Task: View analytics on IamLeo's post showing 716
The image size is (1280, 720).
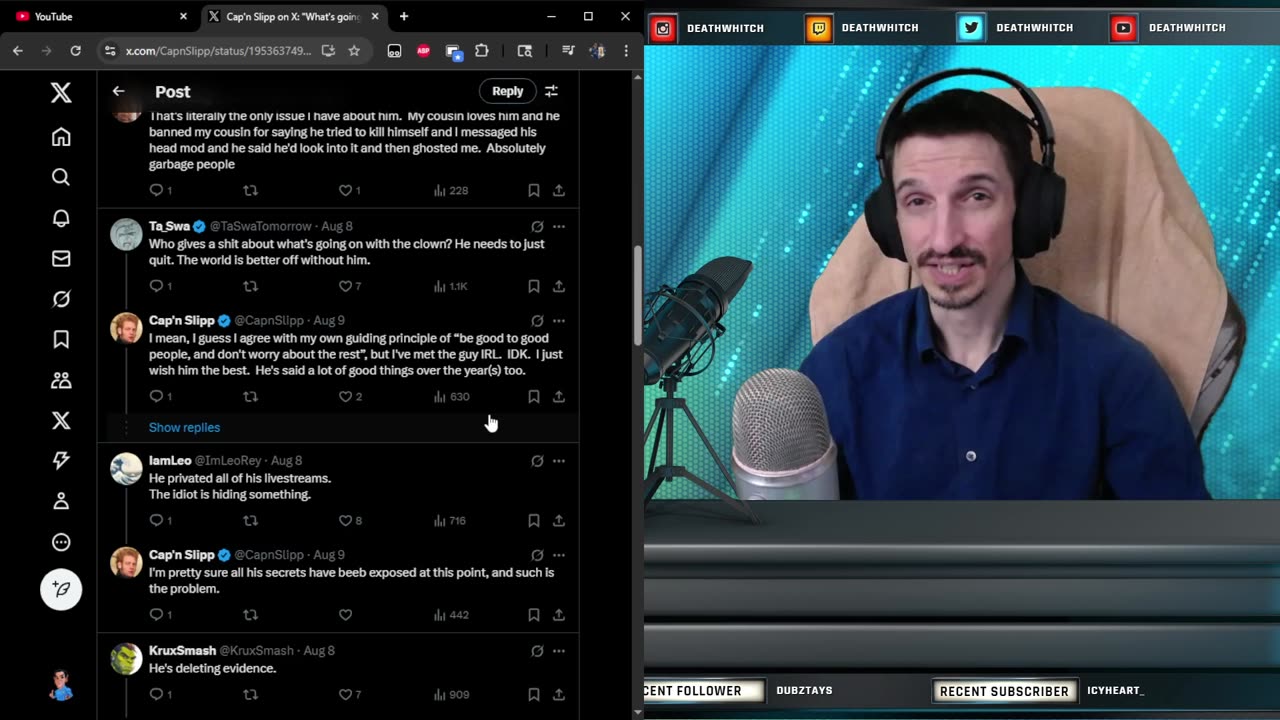Action: 450,520
